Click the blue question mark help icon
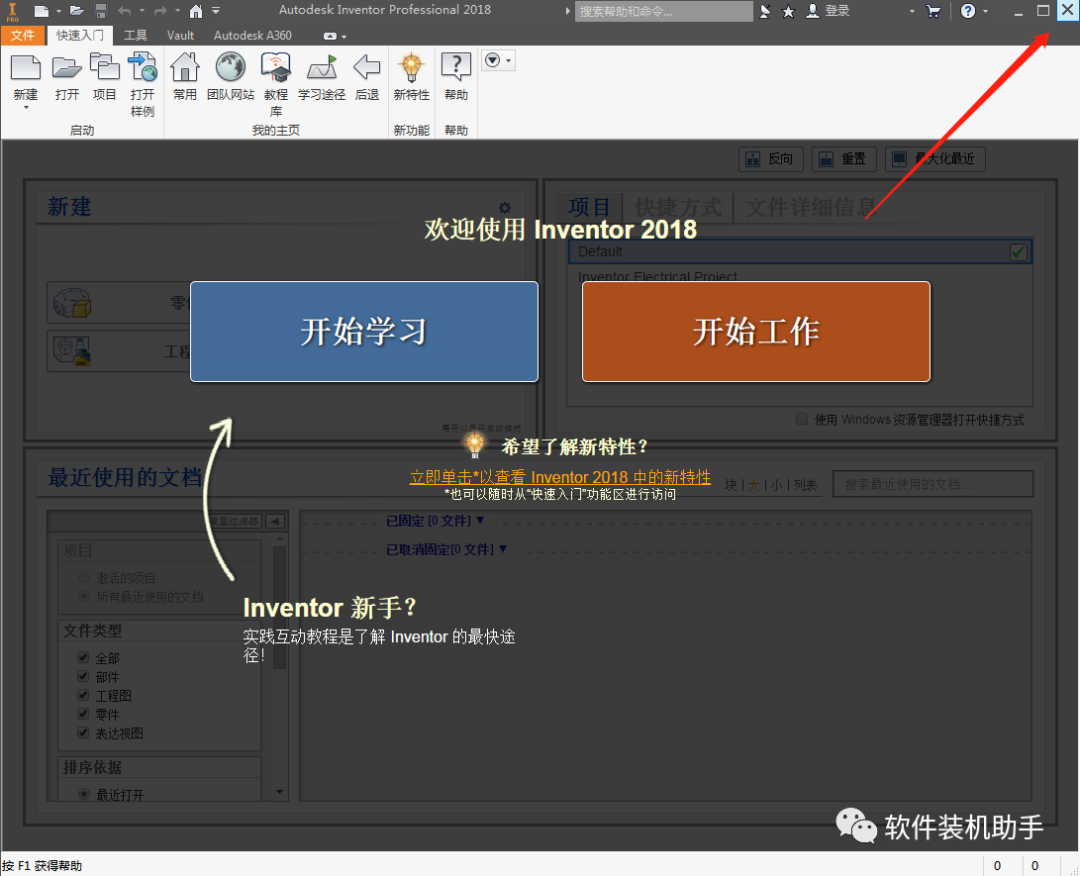This screenshot has height=876, width=1080. (968, 11)
